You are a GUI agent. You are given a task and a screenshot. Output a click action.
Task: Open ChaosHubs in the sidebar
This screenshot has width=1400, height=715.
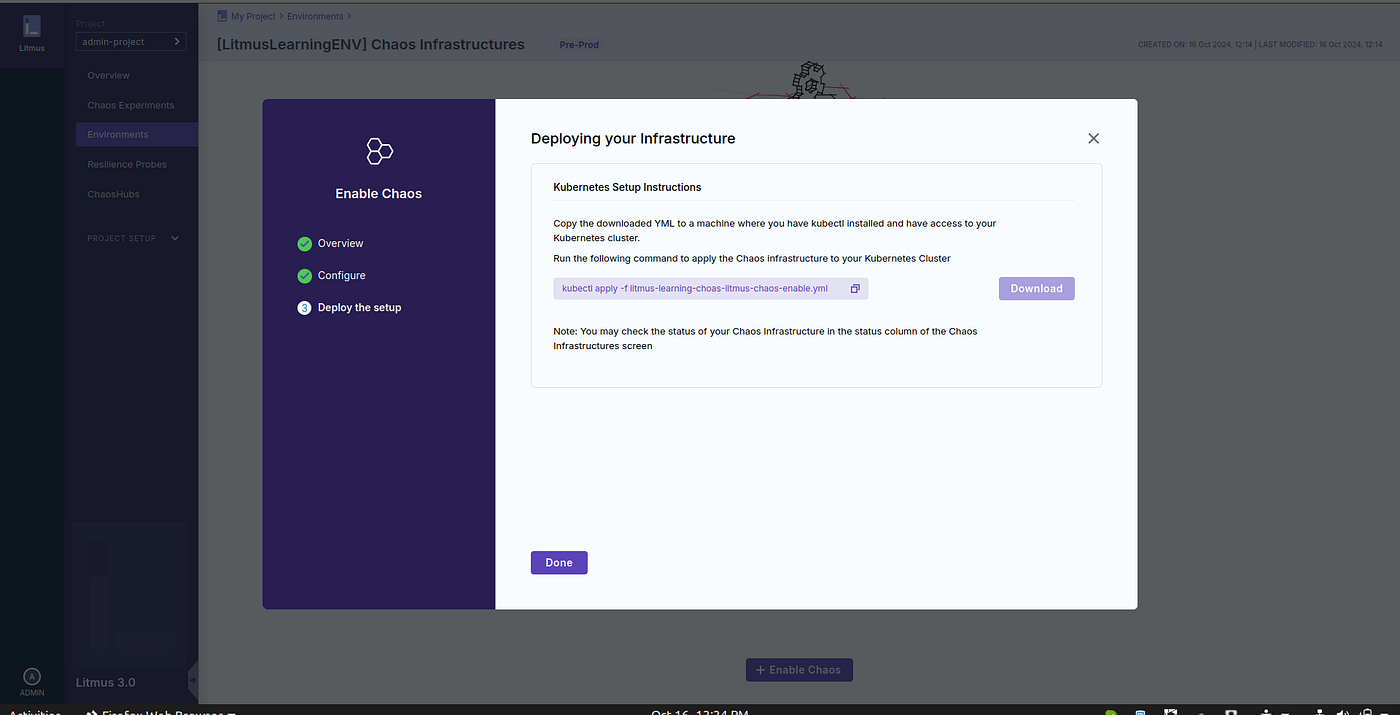pyautogui.click(x=113, y=194)
